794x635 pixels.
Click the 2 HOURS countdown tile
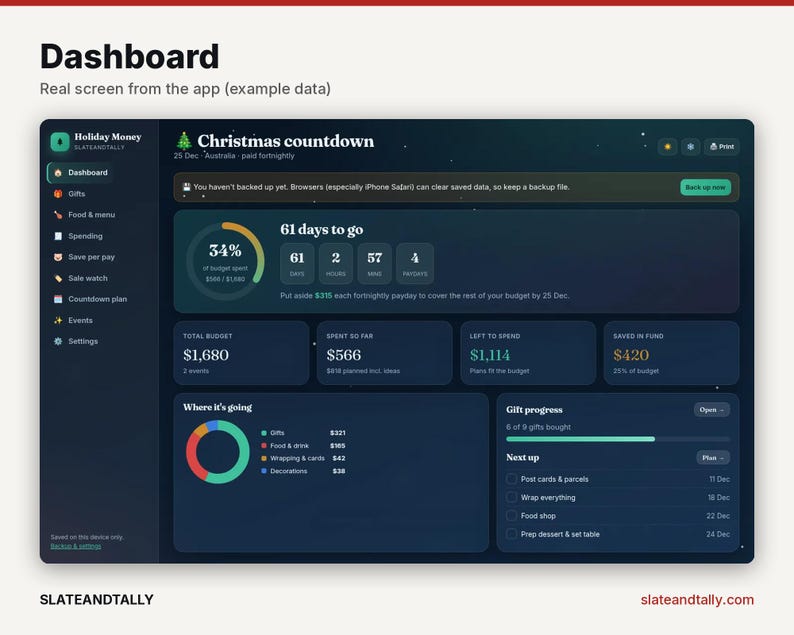pyautogui.click(x=336, y=263)
